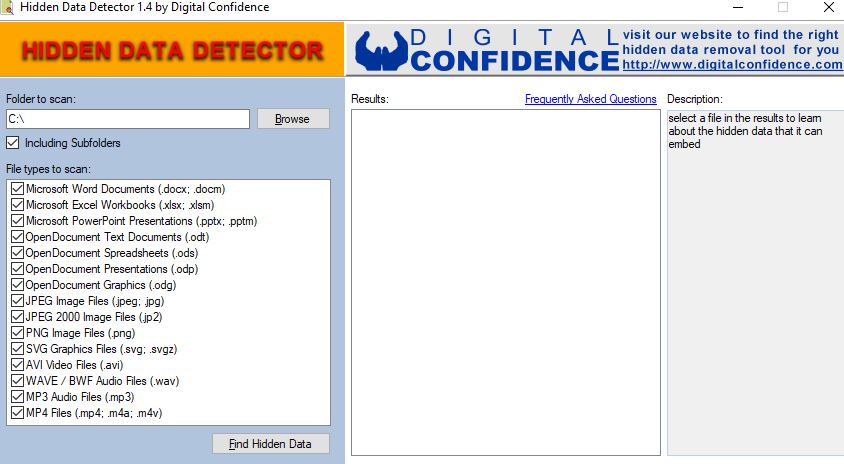The image size is (844, 464).
Task: Toggle WAVE / BWF Audio Files (.wav) checkbox
Action: (x=17, y=381)
